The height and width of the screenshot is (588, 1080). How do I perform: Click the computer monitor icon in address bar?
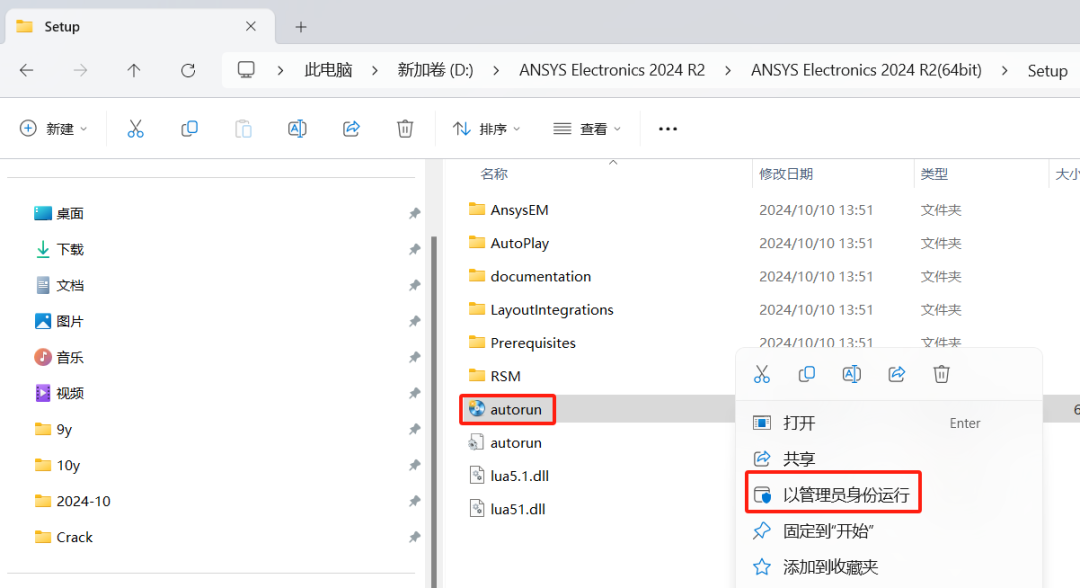(246, 70)
